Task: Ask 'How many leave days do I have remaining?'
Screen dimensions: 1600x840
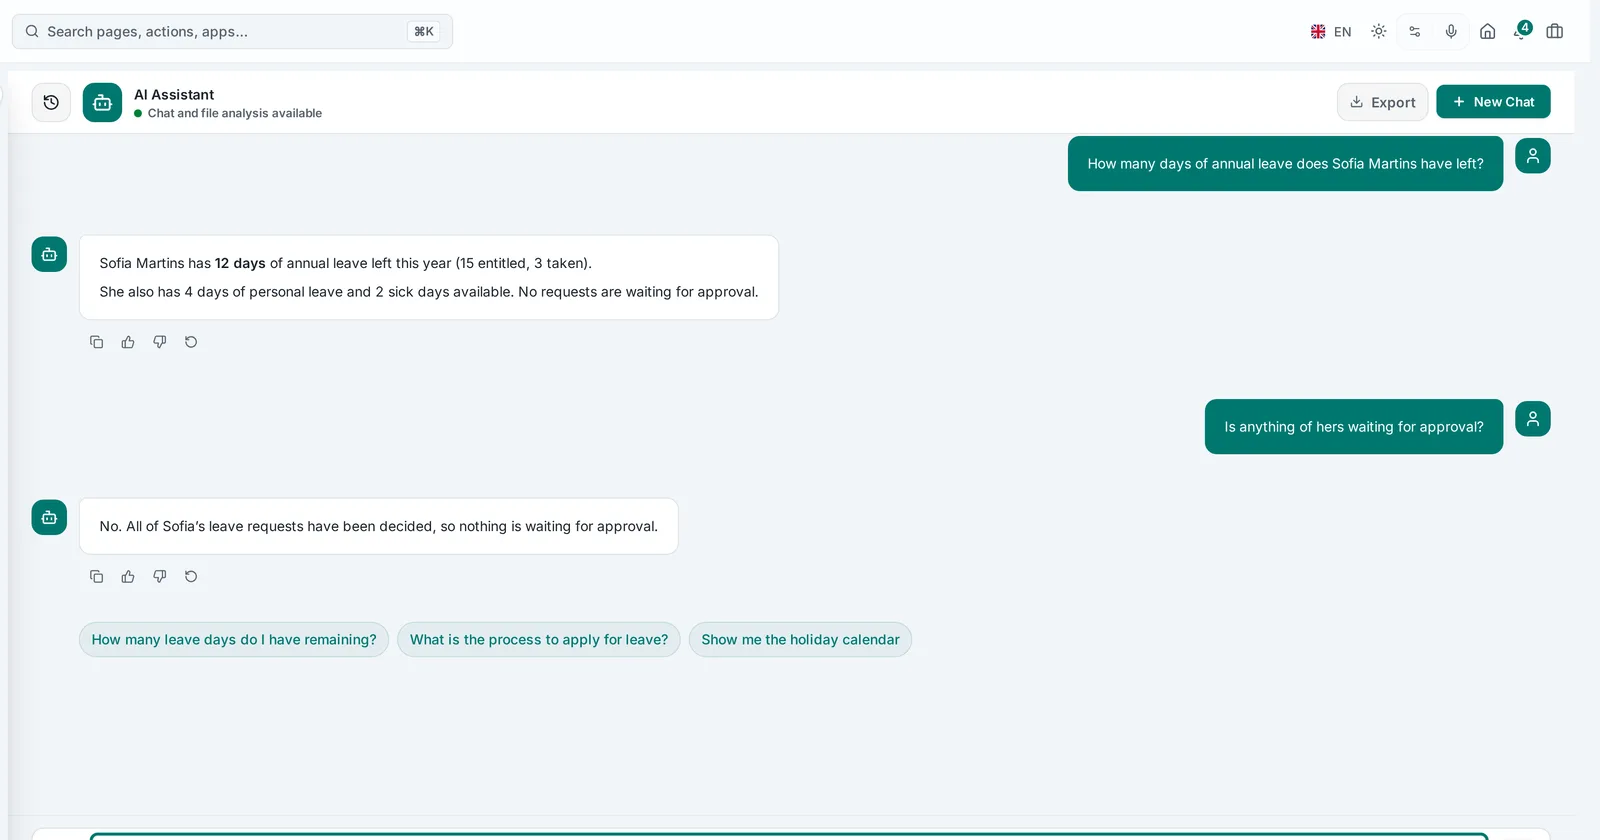Action: coord(234,640)
